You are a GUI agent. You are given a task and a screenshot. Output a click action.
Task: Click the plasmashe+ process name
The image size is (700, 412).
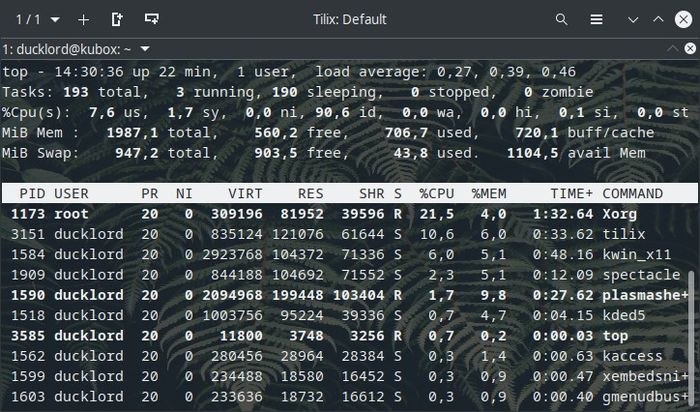[646, 295]
